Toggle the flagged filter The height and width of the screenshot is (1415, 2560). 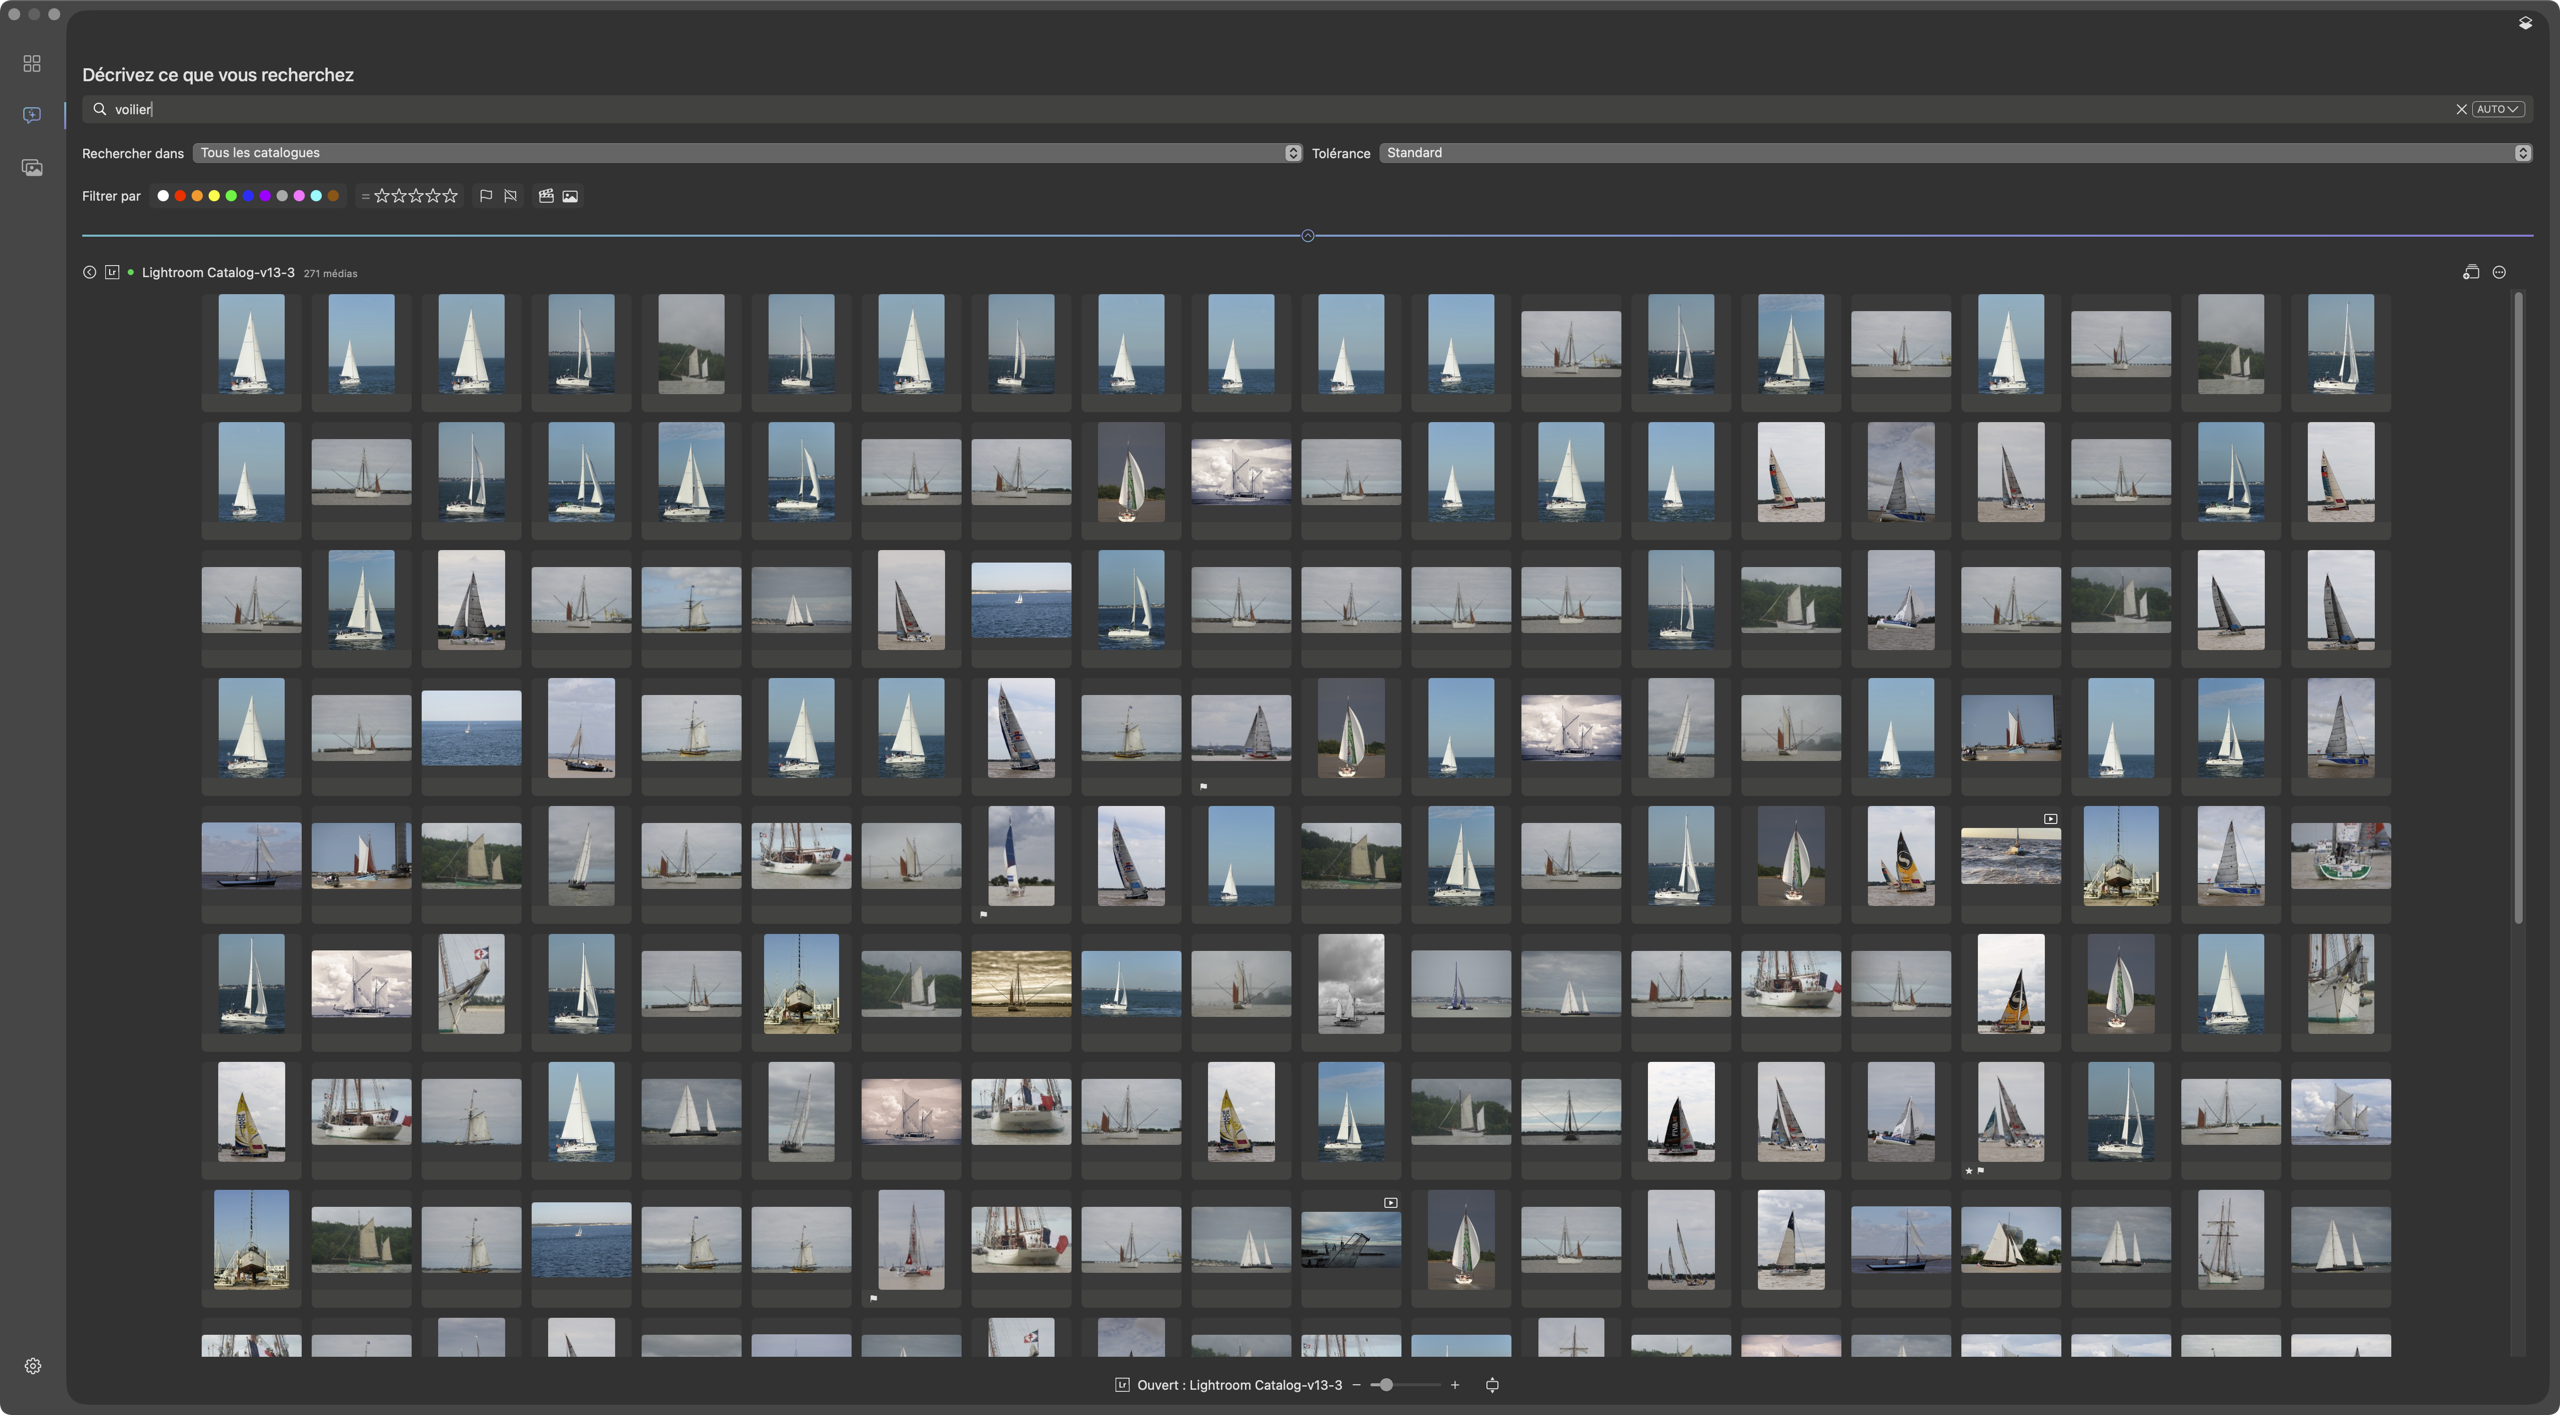486,196
